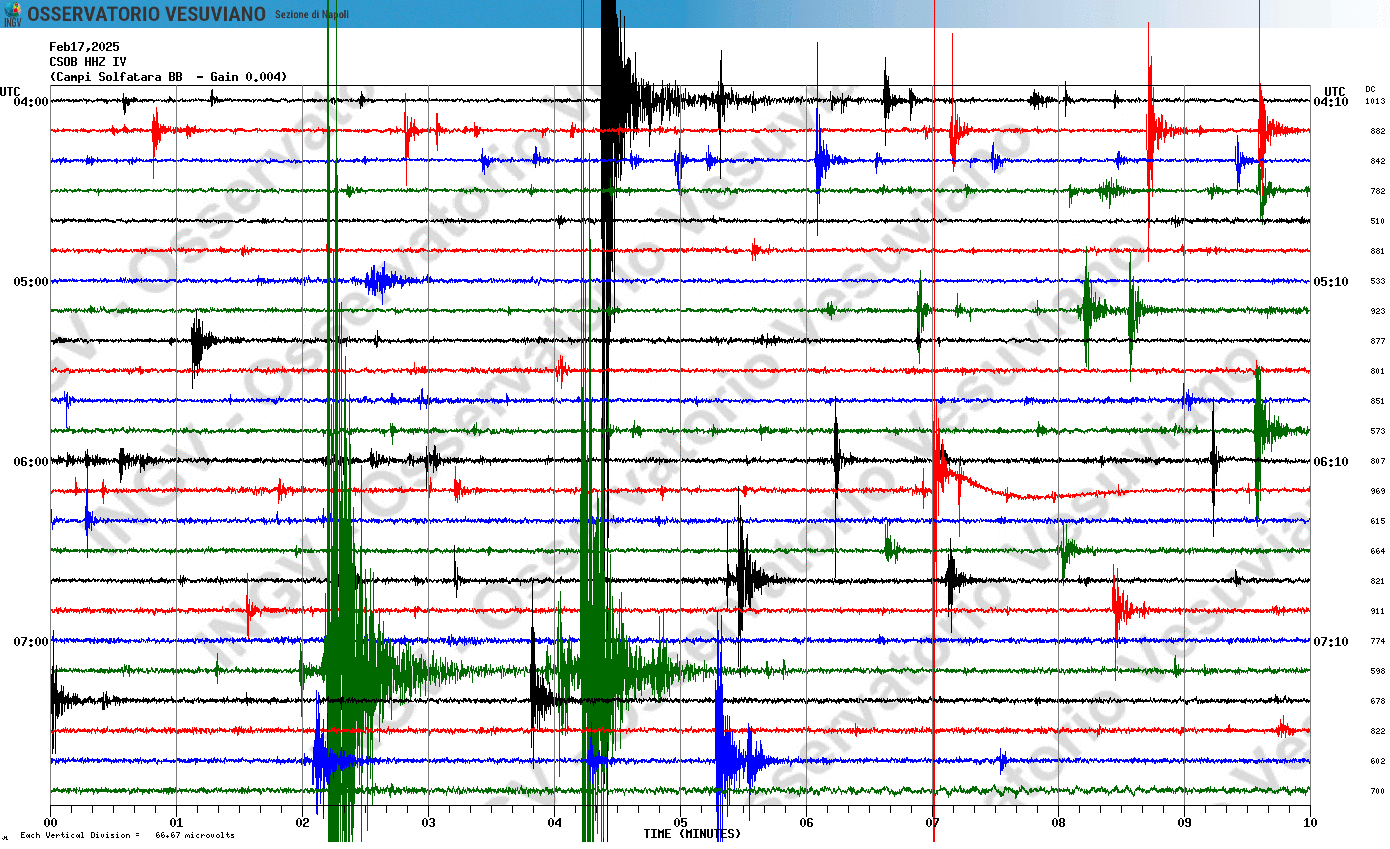
Task: Click the DC value 573
Action: pyautogui.click(x=1377, y=431)
